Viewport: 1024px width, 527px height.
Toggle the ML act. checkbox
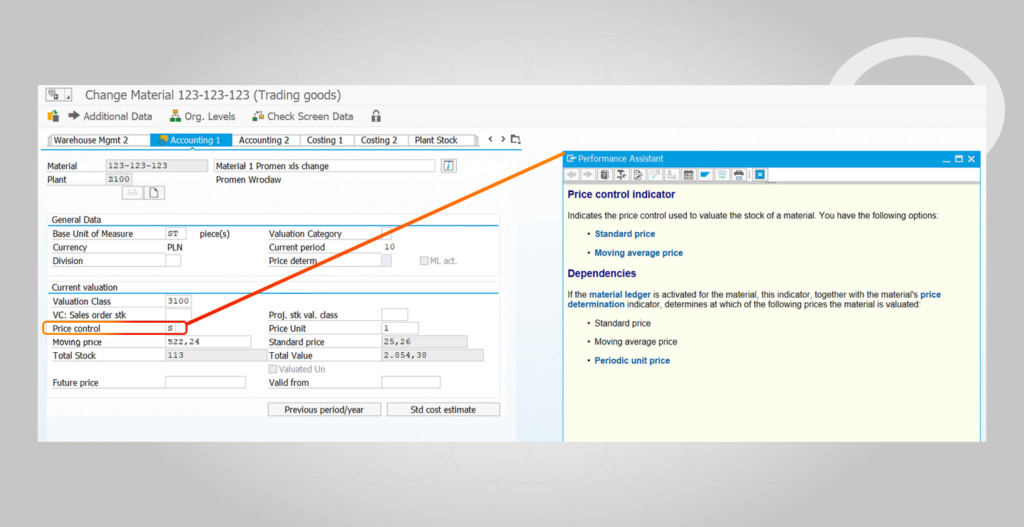coord(424,261)
